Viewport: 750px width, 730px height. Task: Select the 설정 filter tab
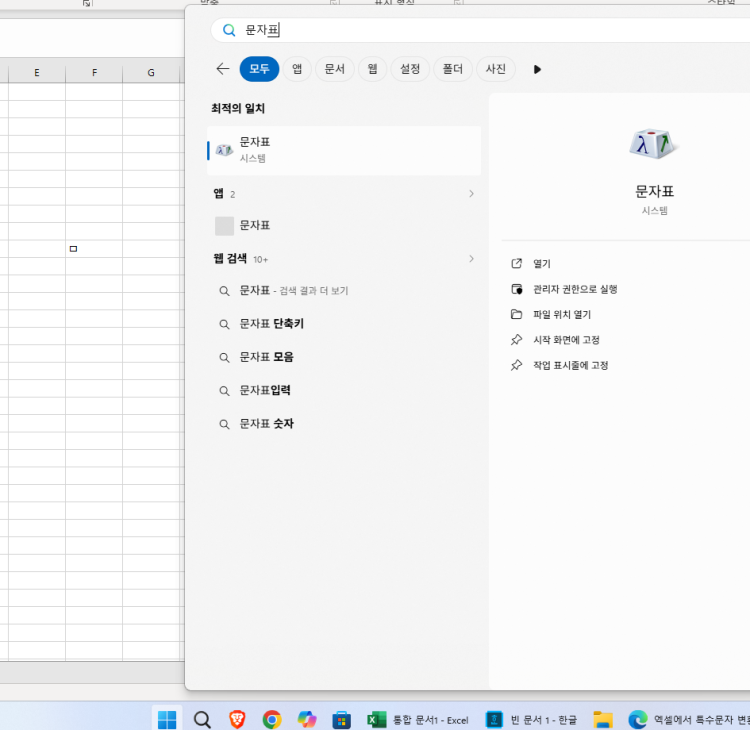click(x=410, y=69)
